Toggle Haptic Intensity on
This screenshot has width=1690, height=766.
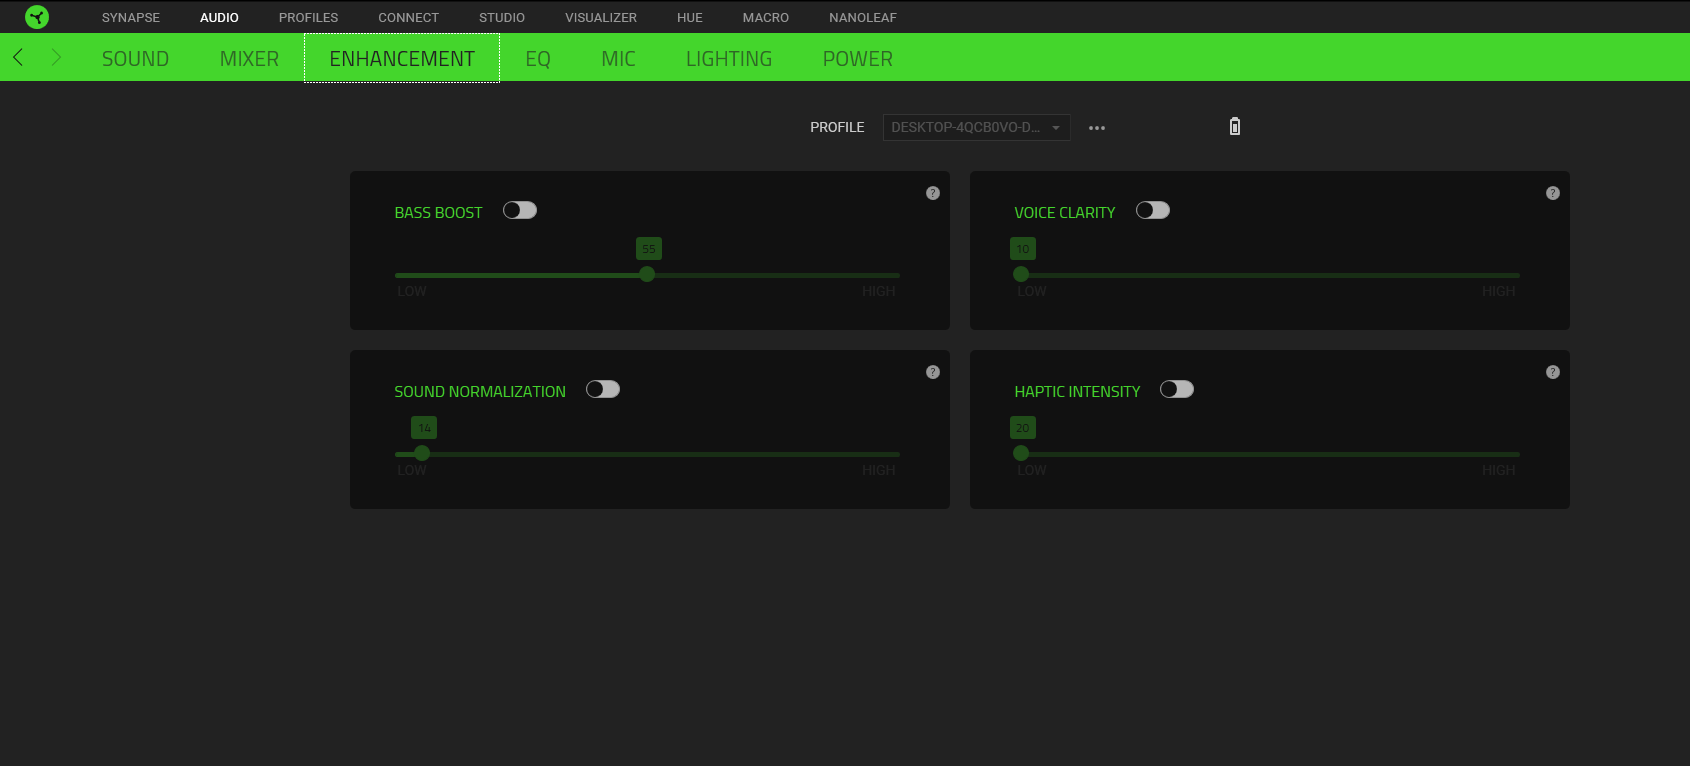1177,389
